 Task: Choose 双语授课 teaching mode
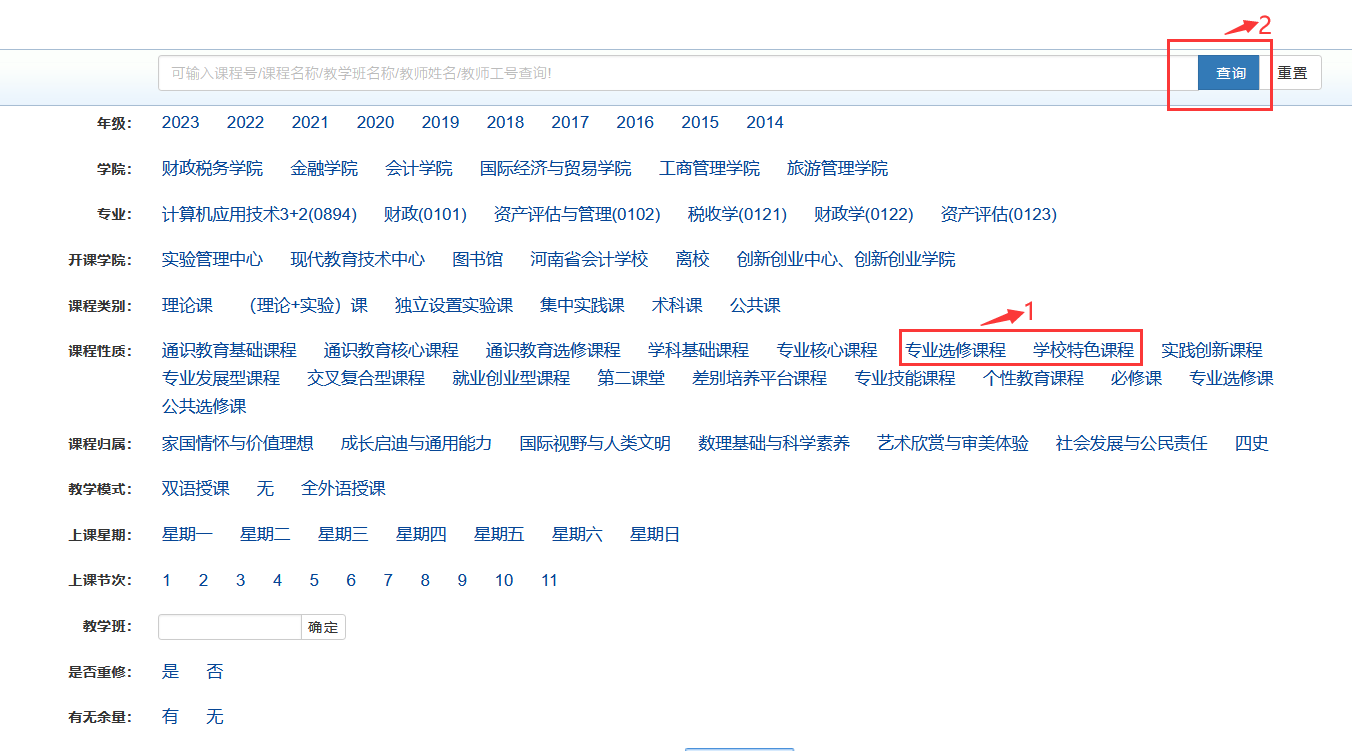tap(195, 489)
